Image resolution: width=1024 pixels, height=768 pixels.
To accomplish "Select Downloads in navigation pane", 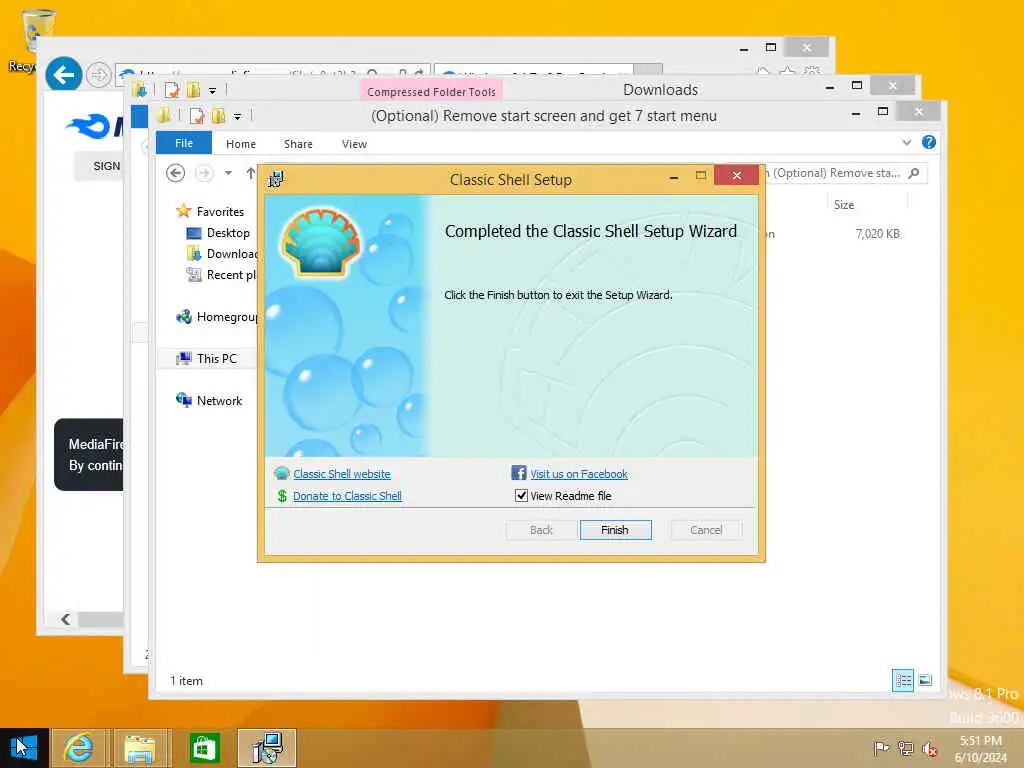I will pos(222,253).
